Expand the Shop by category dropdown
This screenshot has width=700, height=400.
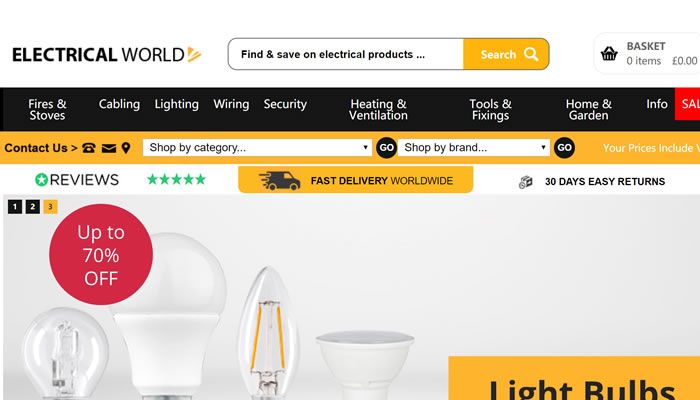(x=257, y=148)
